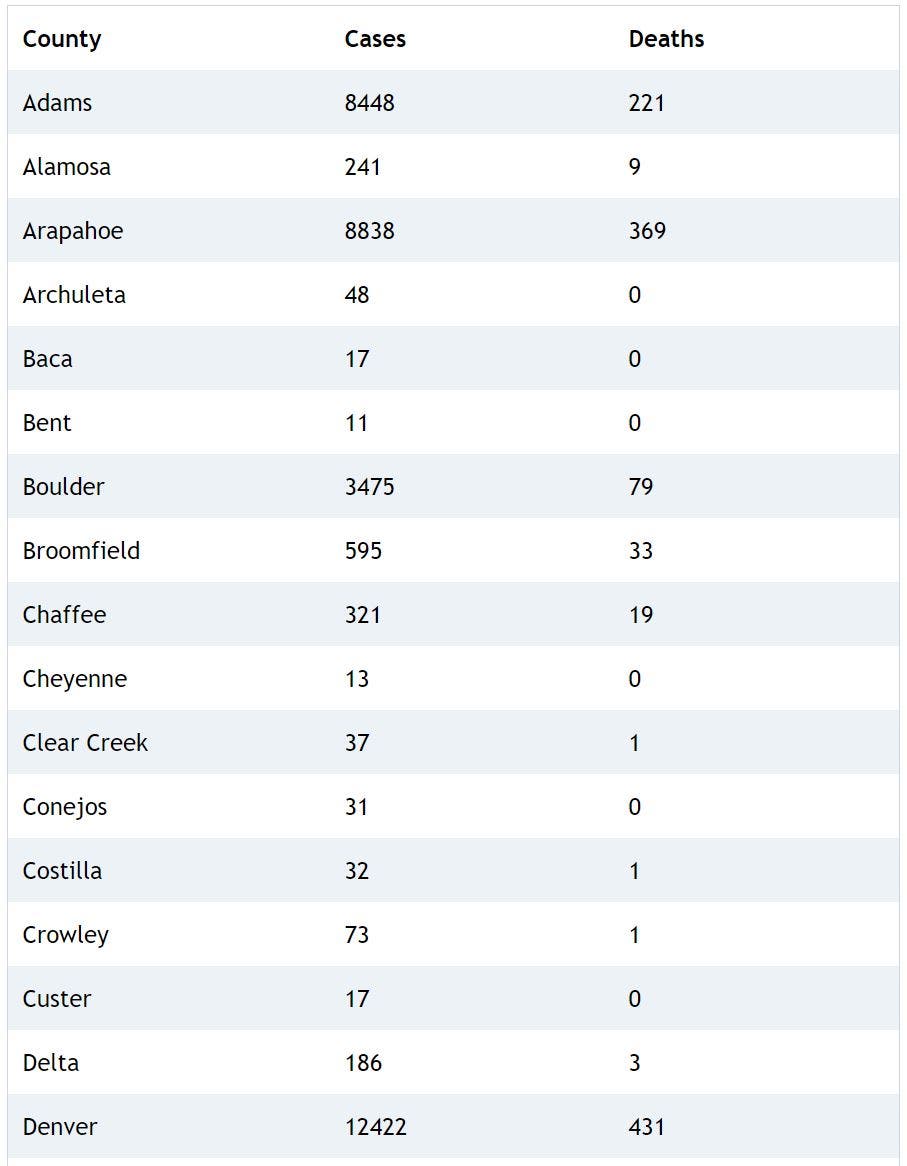Click Denver cases value 12422

click(375, 1127)
